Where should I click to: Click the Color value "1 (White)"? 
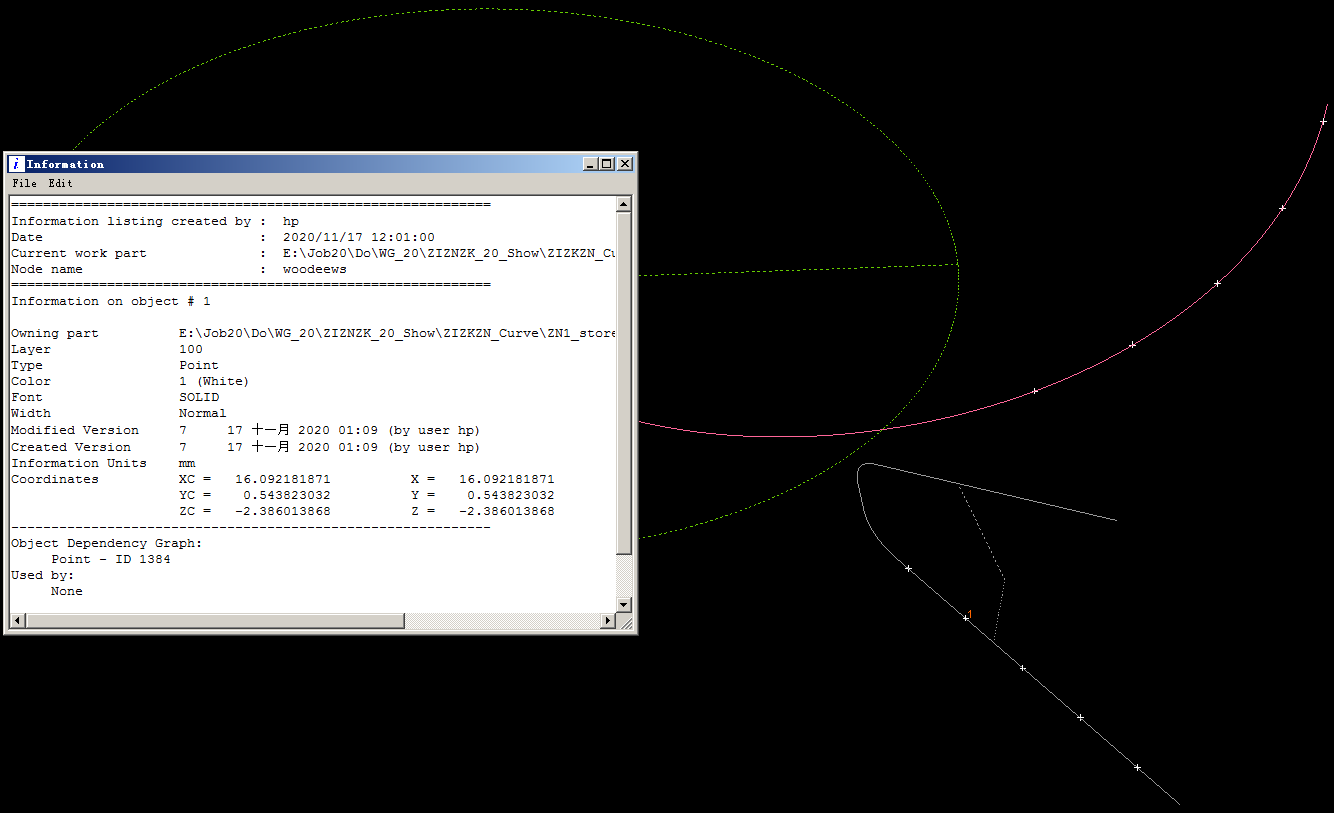click(x=214, y=381)
